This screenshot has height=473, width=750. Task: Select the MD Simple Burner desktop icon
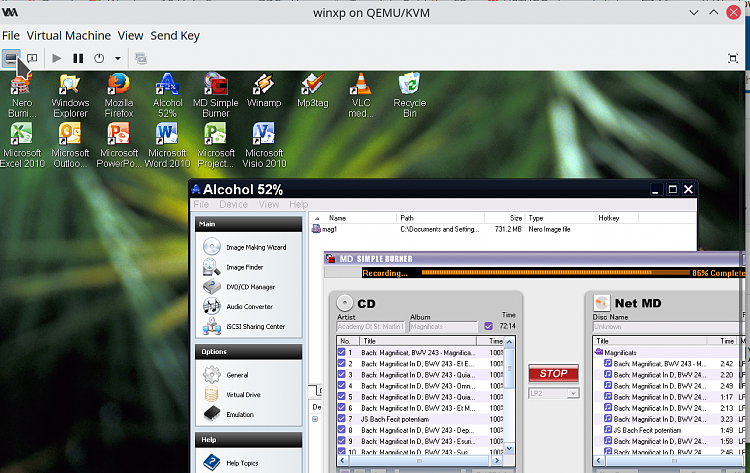(x=216, y=95)
